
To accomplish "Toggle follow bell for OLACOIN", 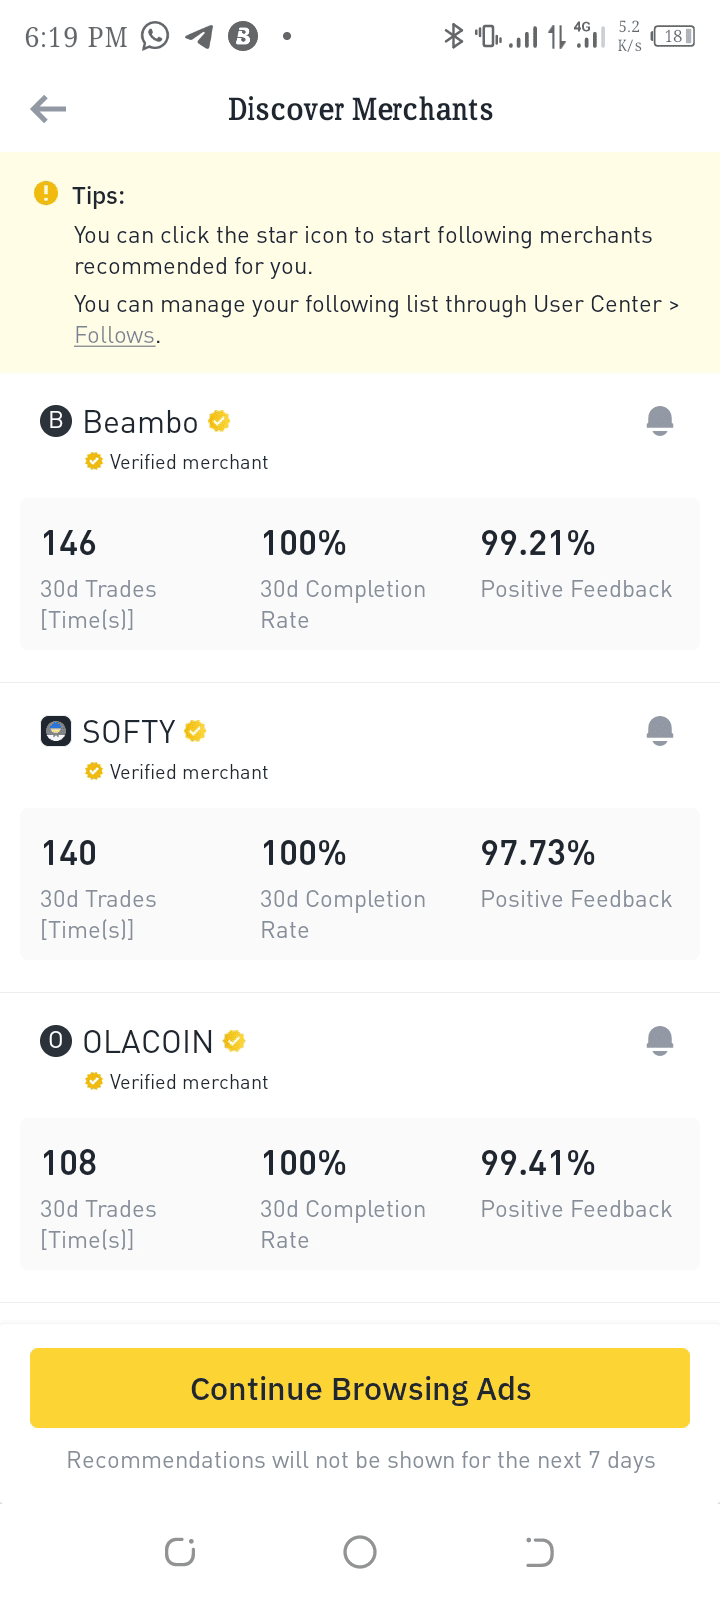I will click(659, 1041).
